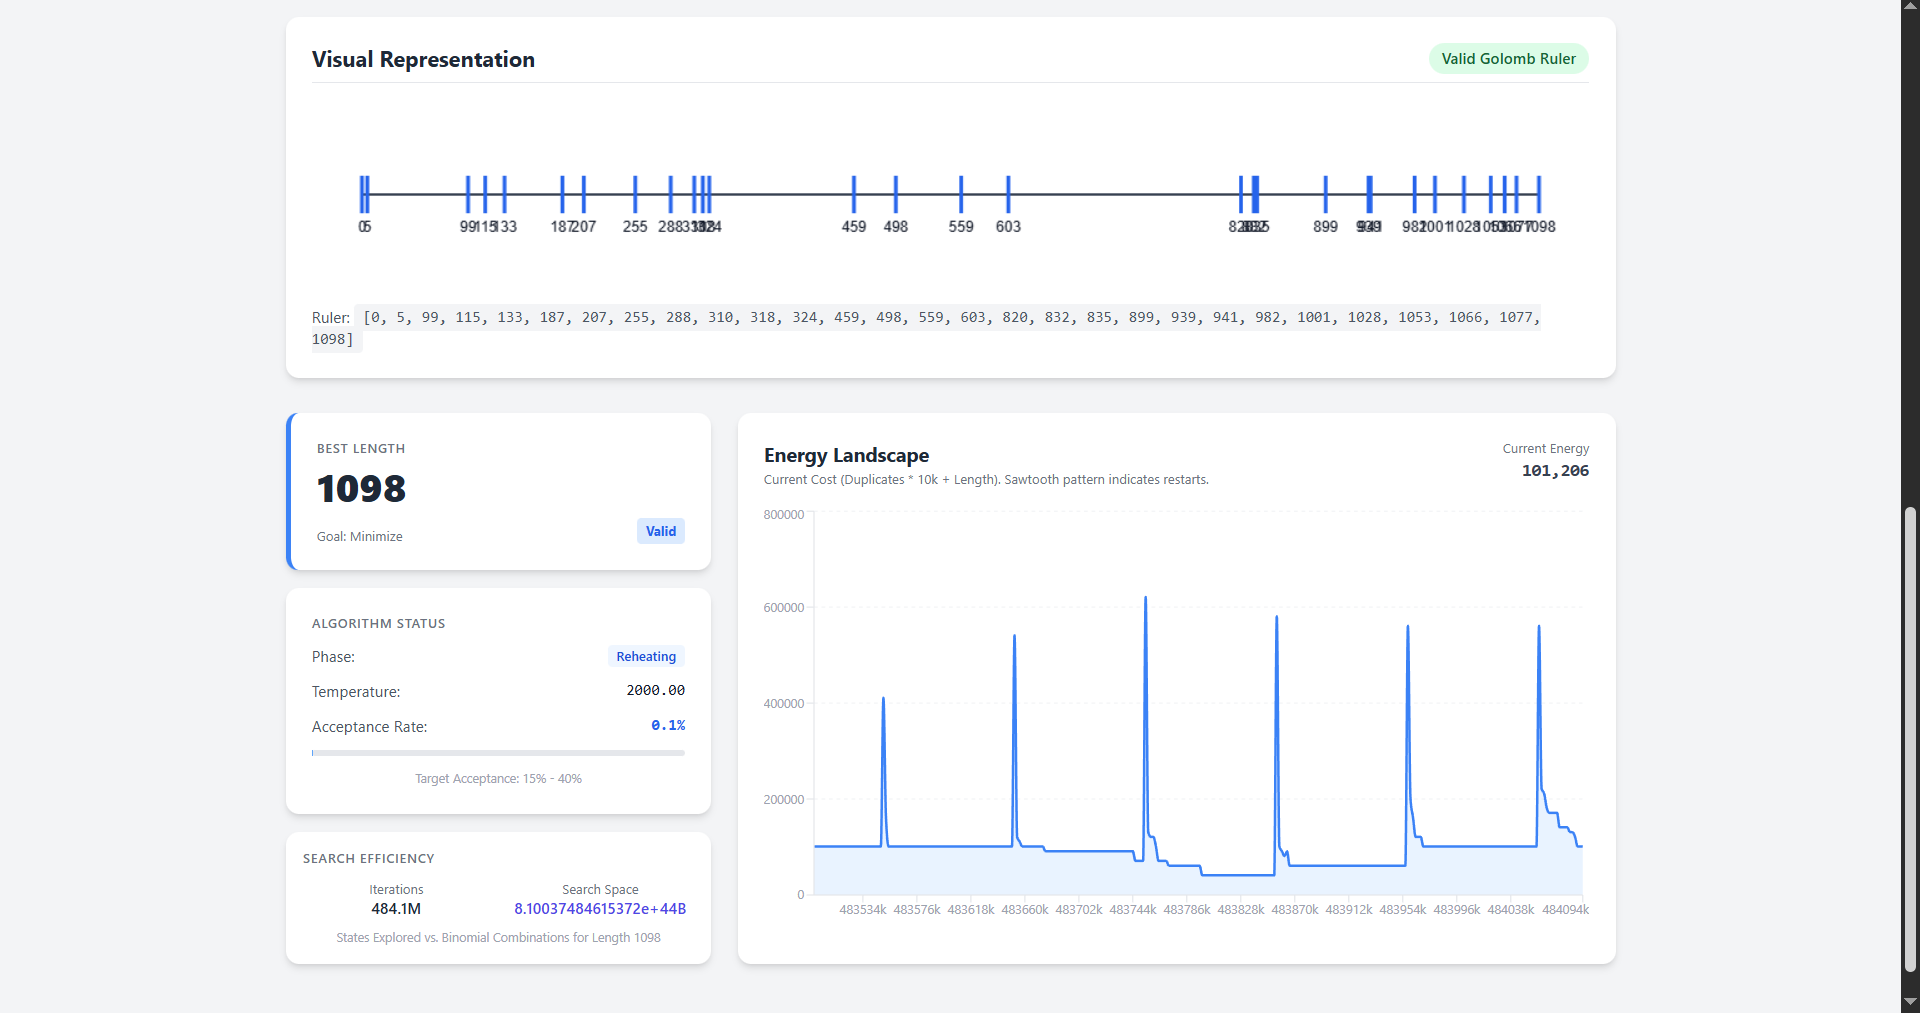Click the scrollbar down arrow
Screen dimensions: 1920x1014
click(x=1910, y=1002)
